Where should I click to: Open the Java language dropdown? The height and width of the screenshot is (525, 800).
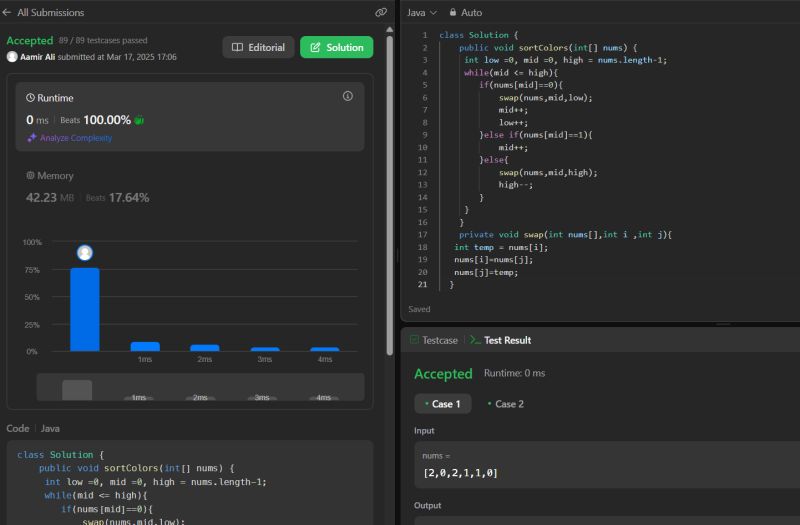(x=421, y=12)
